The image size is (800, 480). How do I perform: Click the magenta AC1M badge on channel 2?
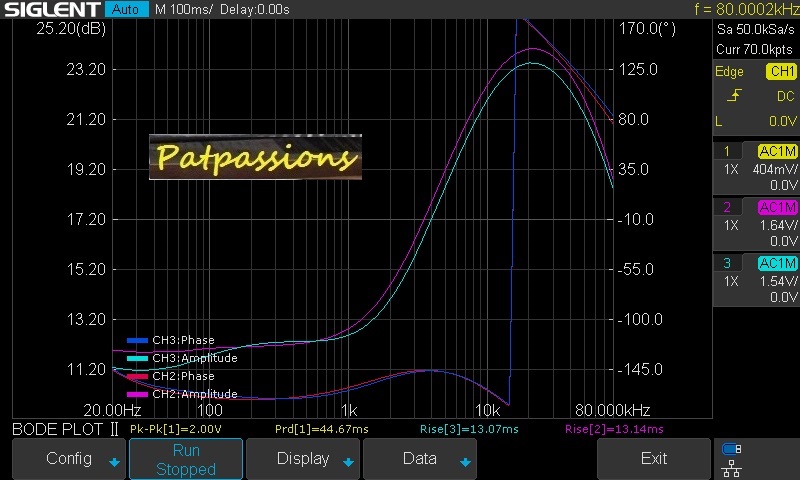tap(777, 207)
